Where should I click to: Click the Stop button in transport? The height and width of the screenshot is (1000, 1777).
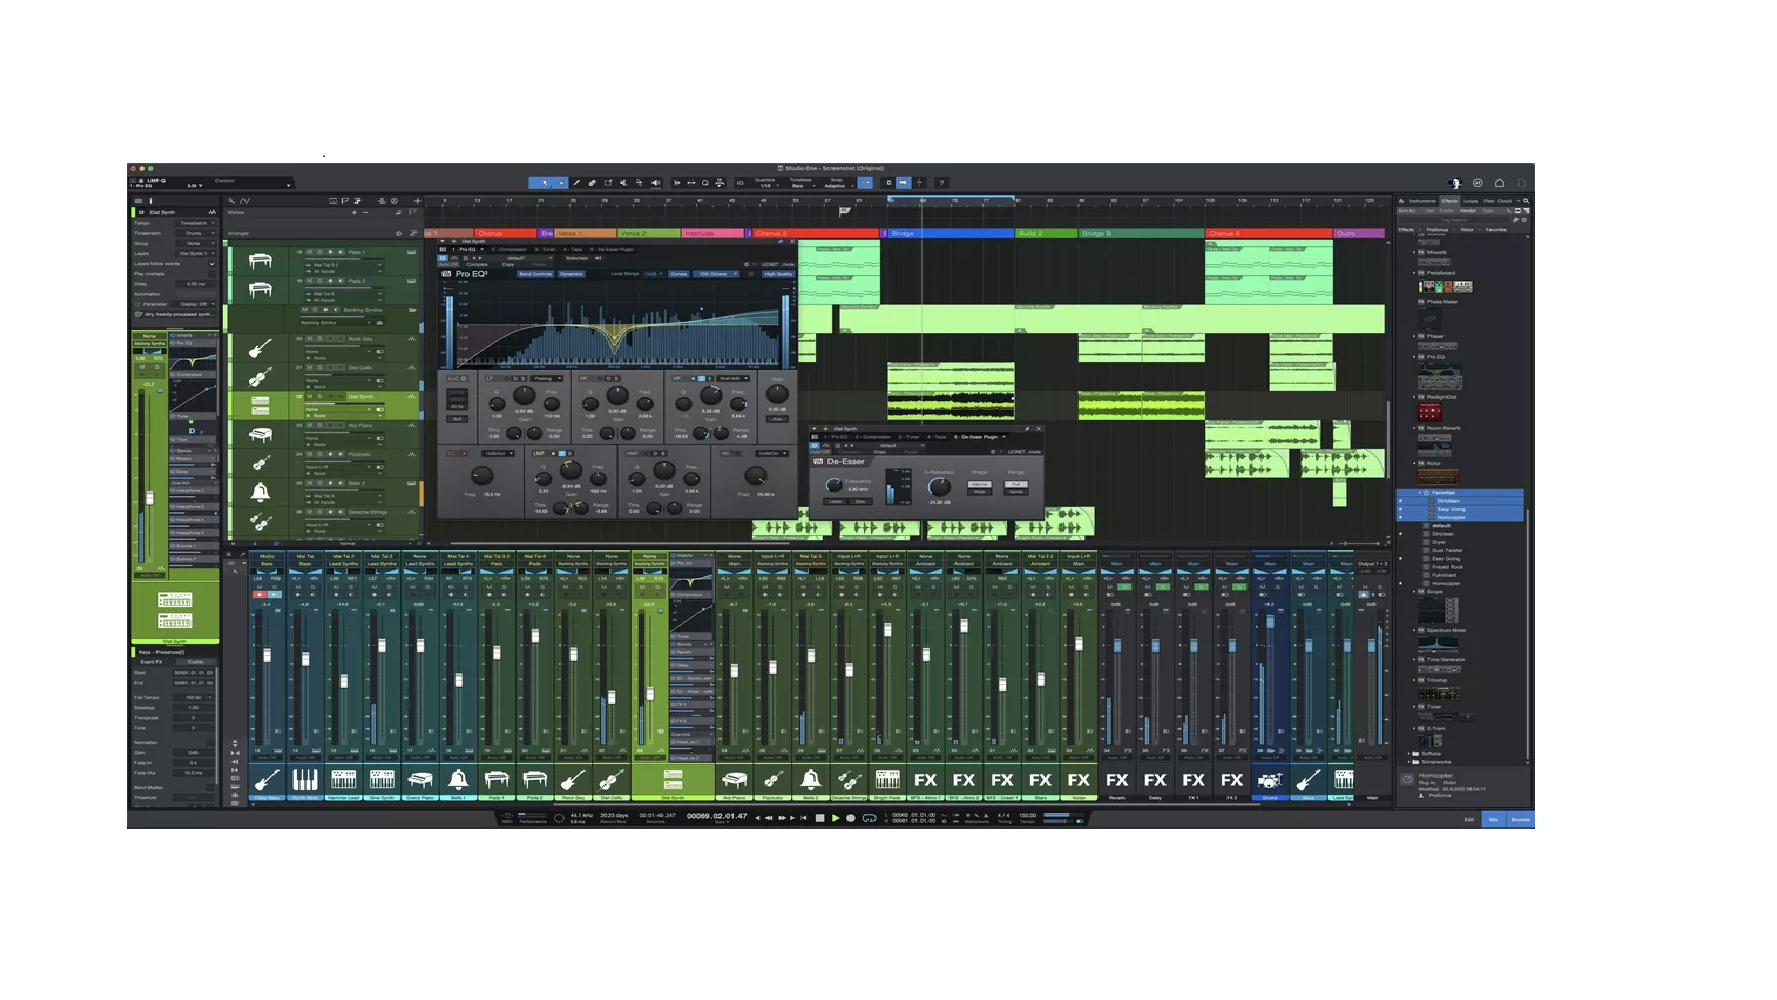coord(820,818)
